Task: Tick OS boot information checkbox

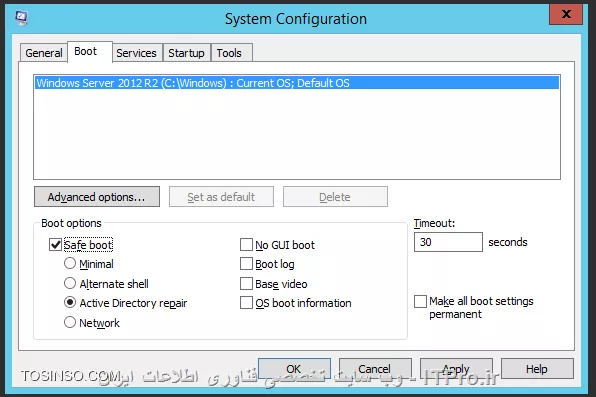Action: pos(246,303)
